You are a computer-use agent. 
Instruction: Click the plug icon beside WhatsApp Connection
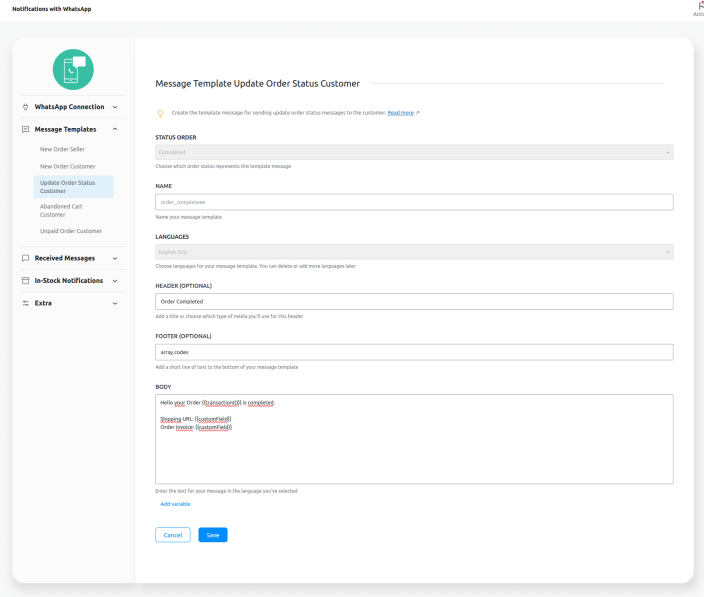pyautogui.click(x=25, y=107)
